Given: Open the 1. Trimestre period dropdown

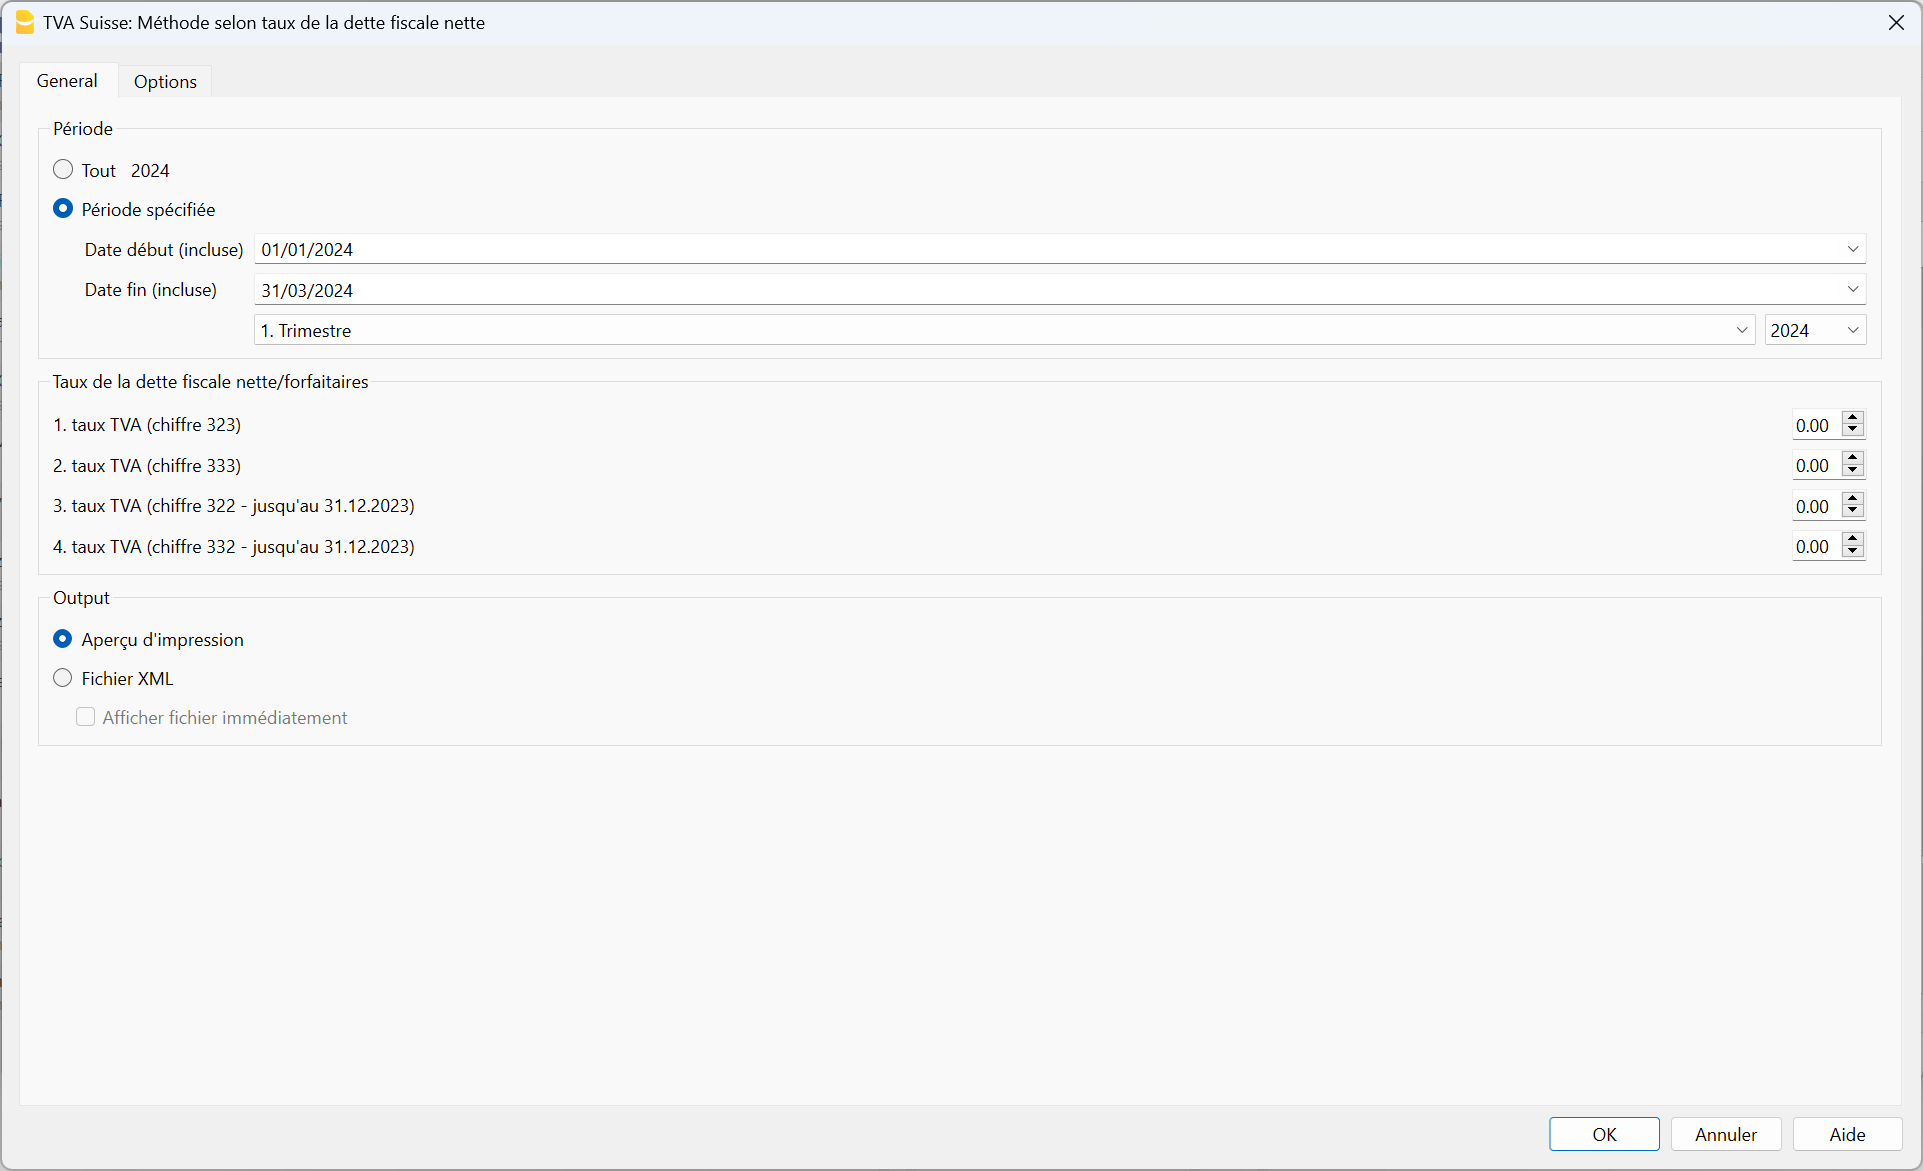Looking at the screenshot, I should pyautogui.click(x=1741, y=330).
